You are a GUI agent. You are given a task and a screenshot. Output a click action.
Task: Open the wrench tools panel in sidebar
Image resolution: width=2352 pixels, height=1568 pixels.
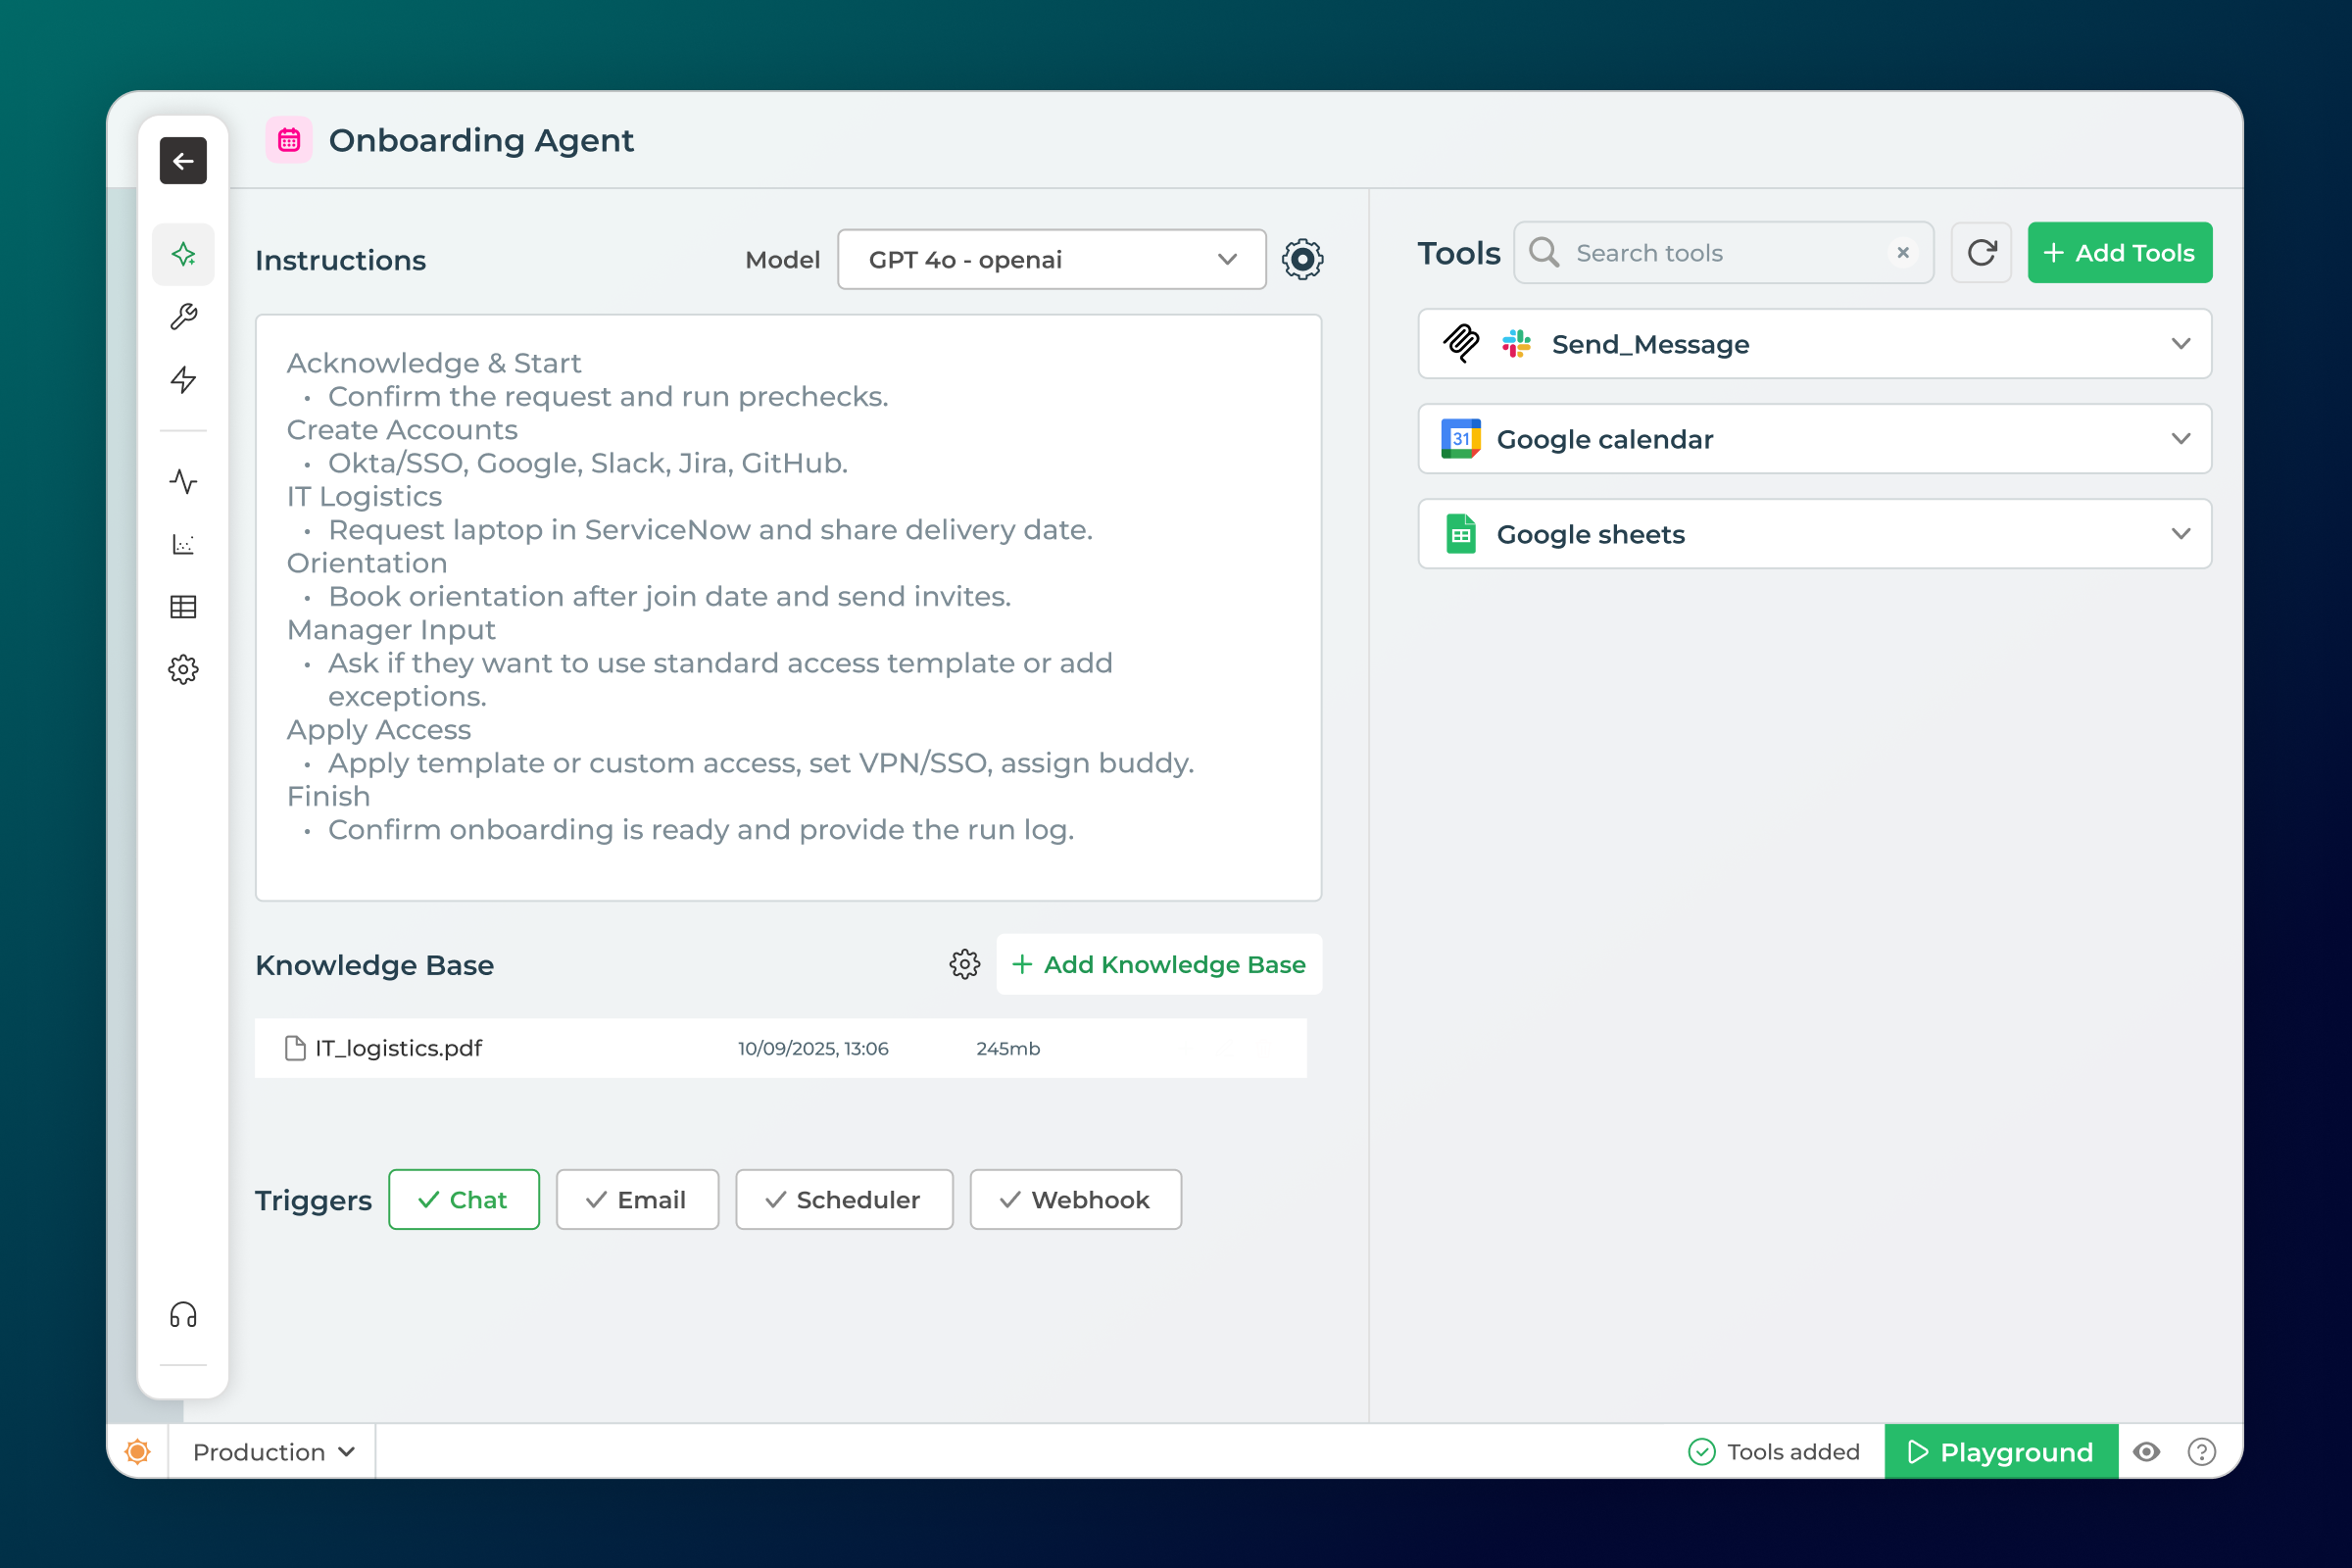pyautogui.click(x=183, y=317)
